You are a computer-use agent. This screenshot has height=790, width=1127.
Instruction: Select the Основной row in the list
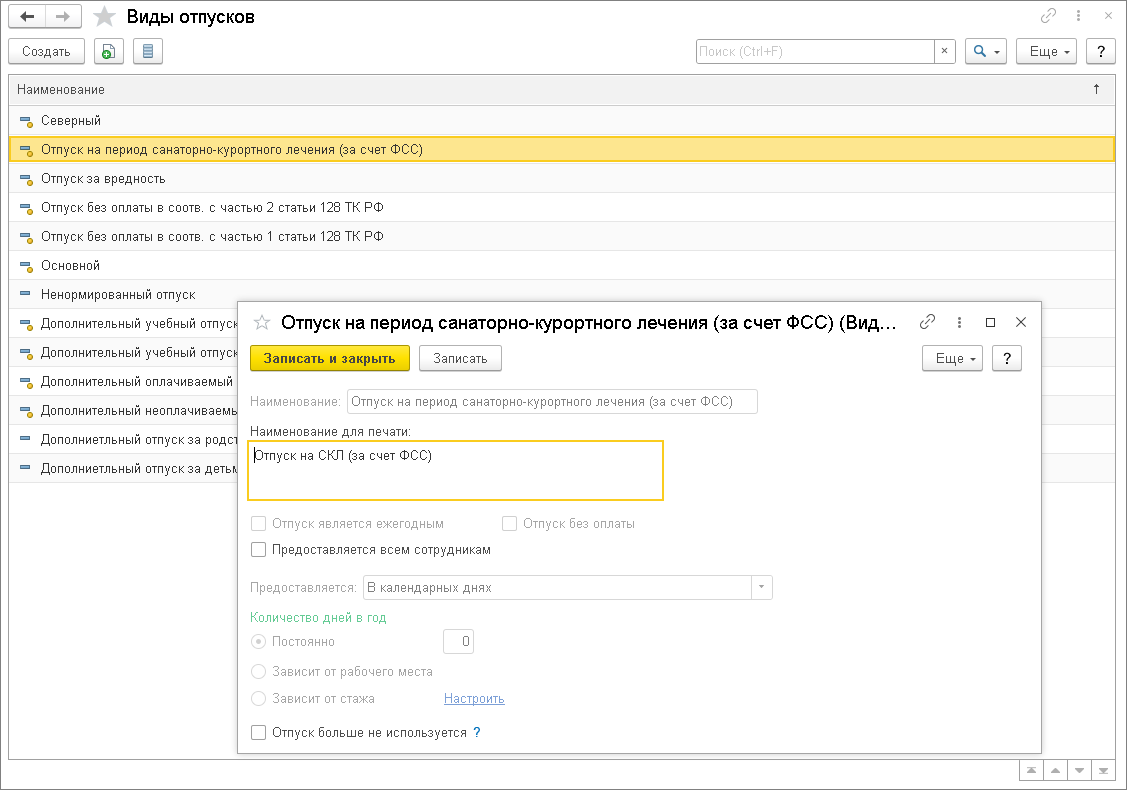click(x=70, y=265)
